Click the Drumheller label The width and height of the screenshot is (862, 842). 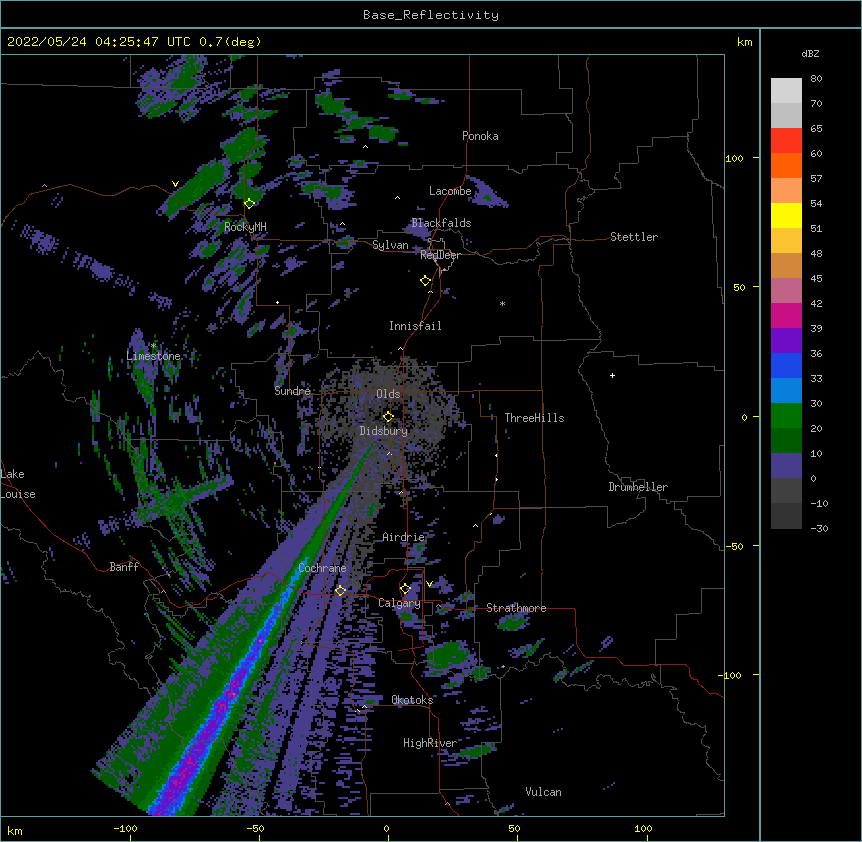pyautogui.click(x=638, y=487)
